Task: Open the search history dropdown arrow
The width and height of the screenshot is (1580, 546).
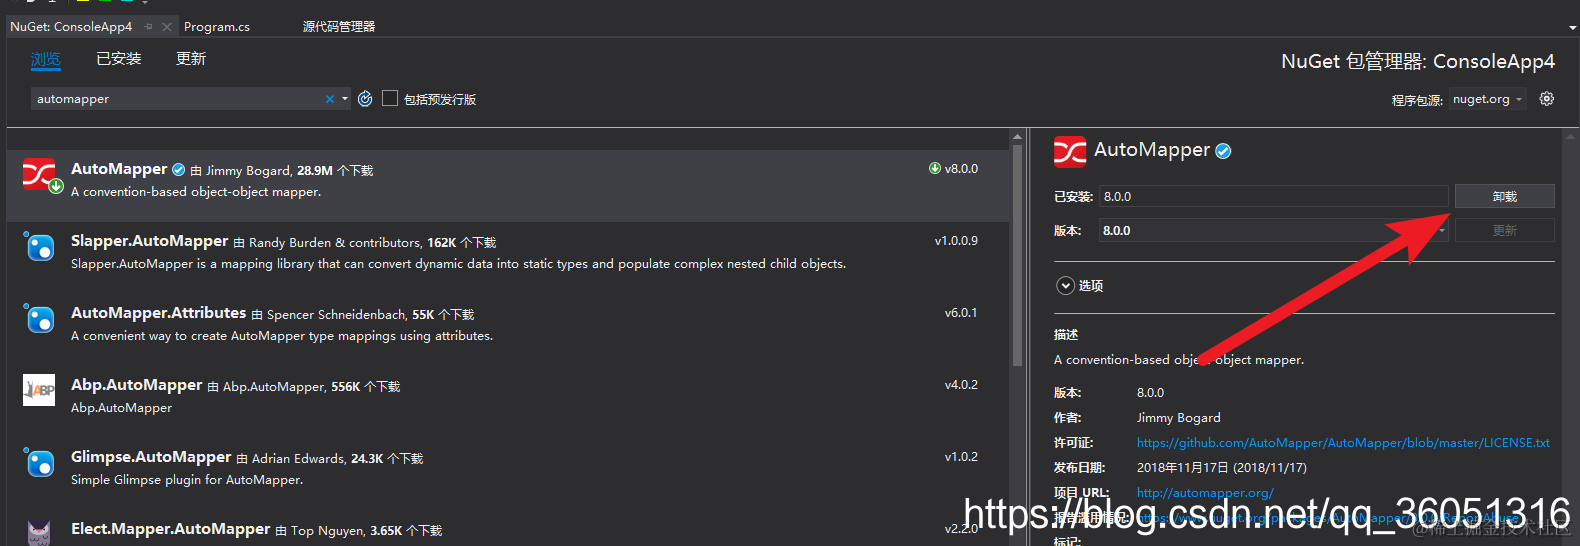Action: point(345,99)
